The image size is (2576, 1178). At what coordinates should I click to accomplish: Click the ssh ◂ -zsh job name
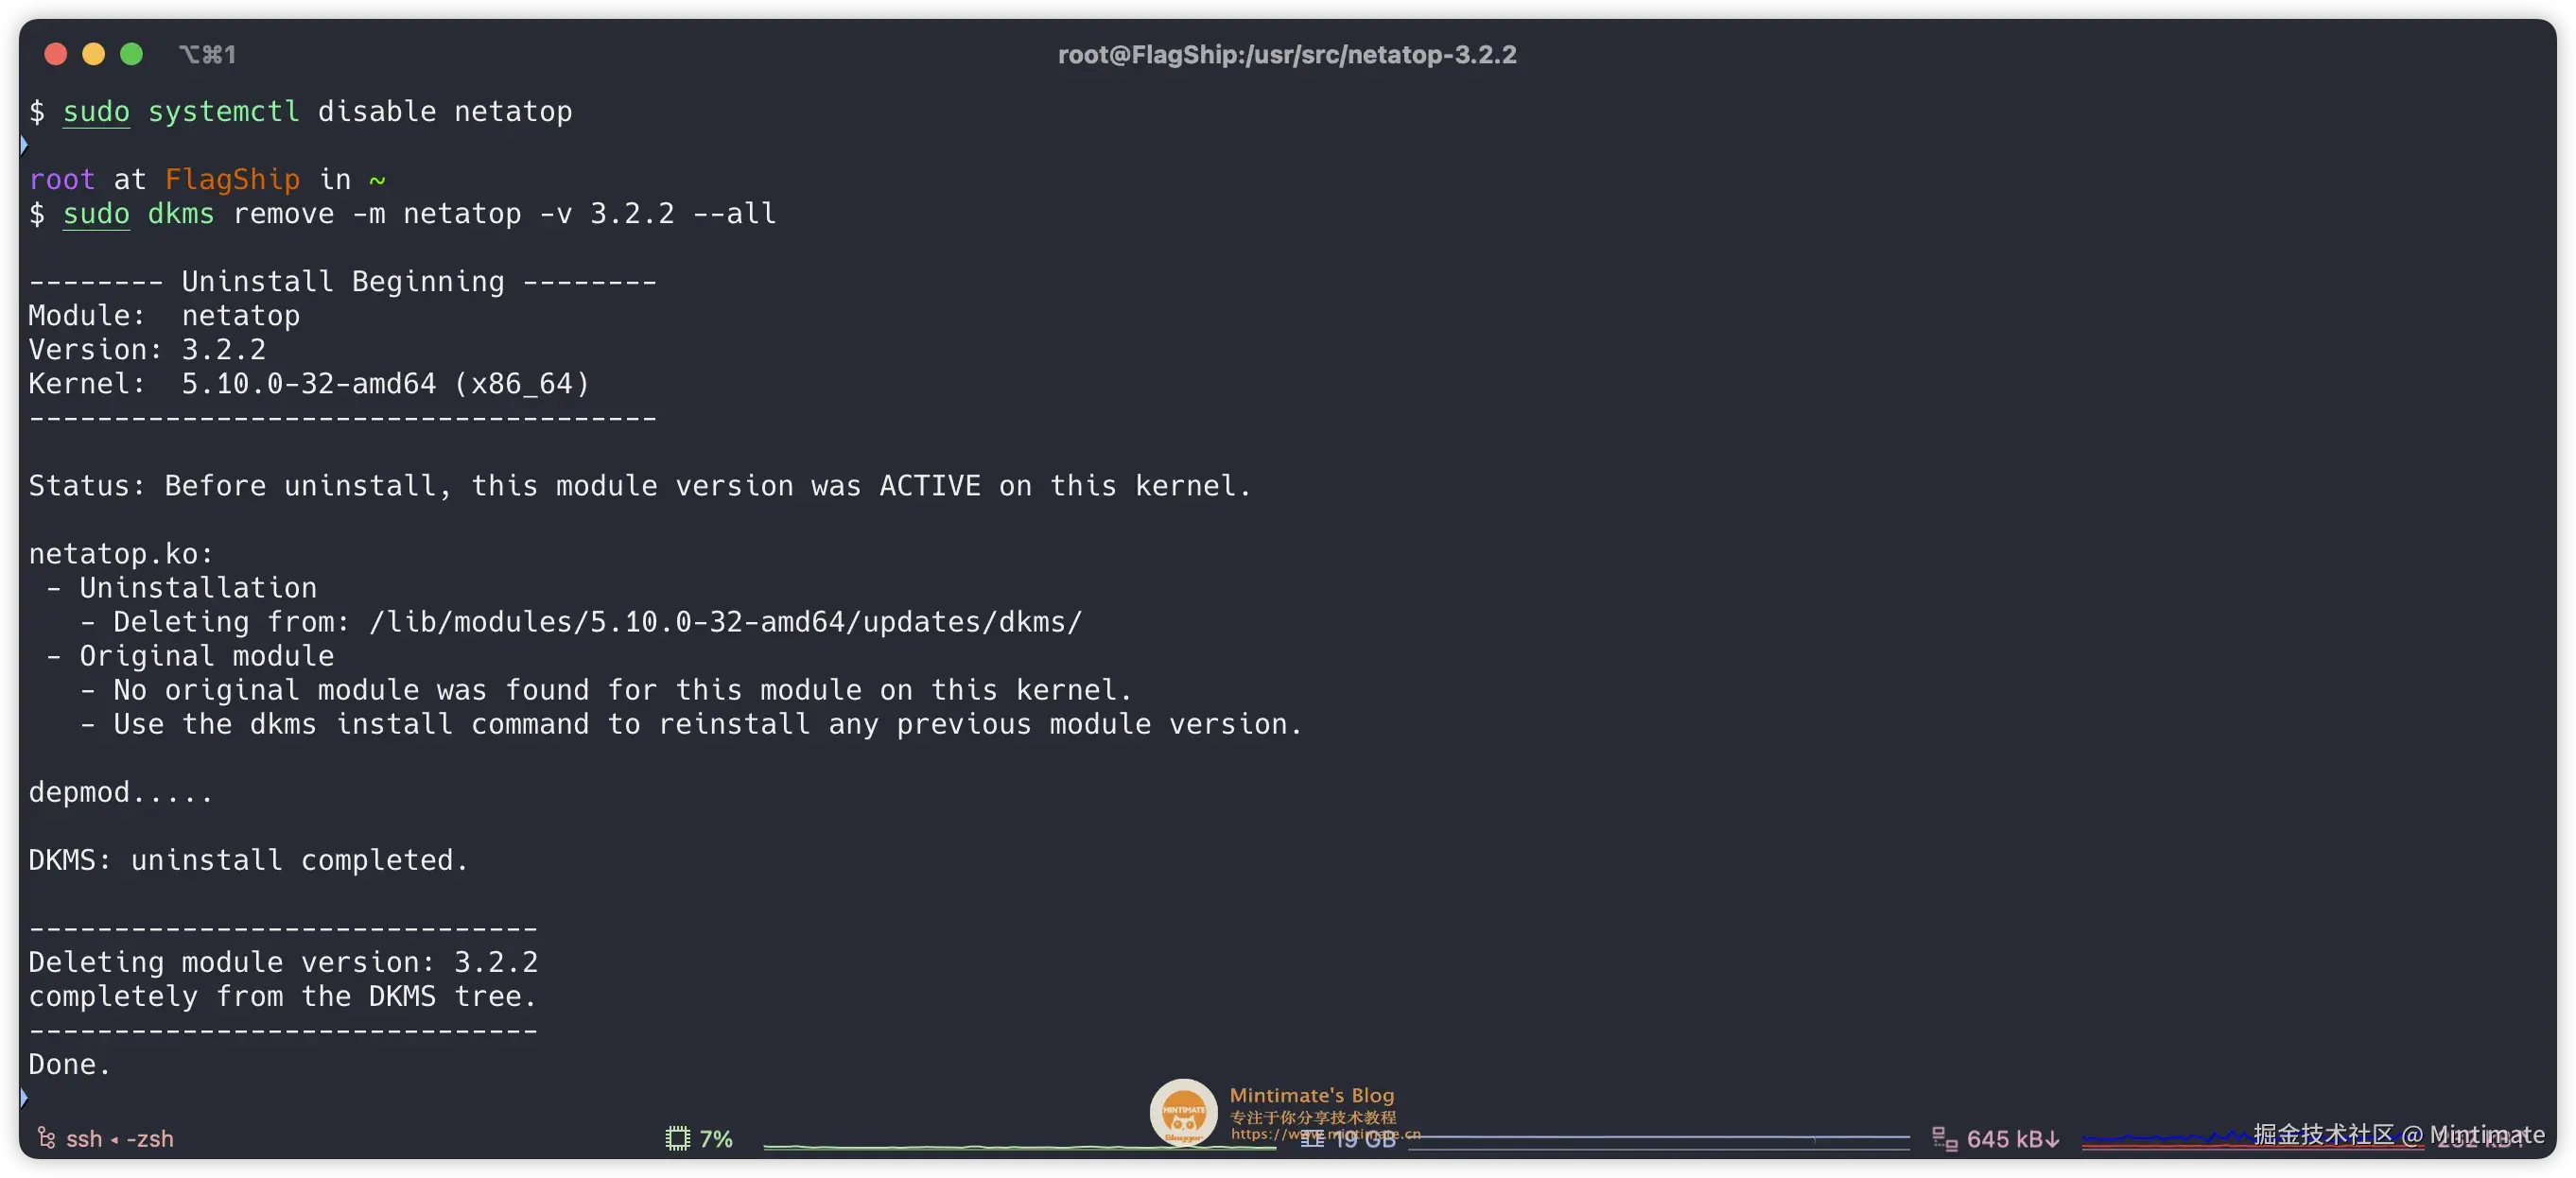point(120,1139)
